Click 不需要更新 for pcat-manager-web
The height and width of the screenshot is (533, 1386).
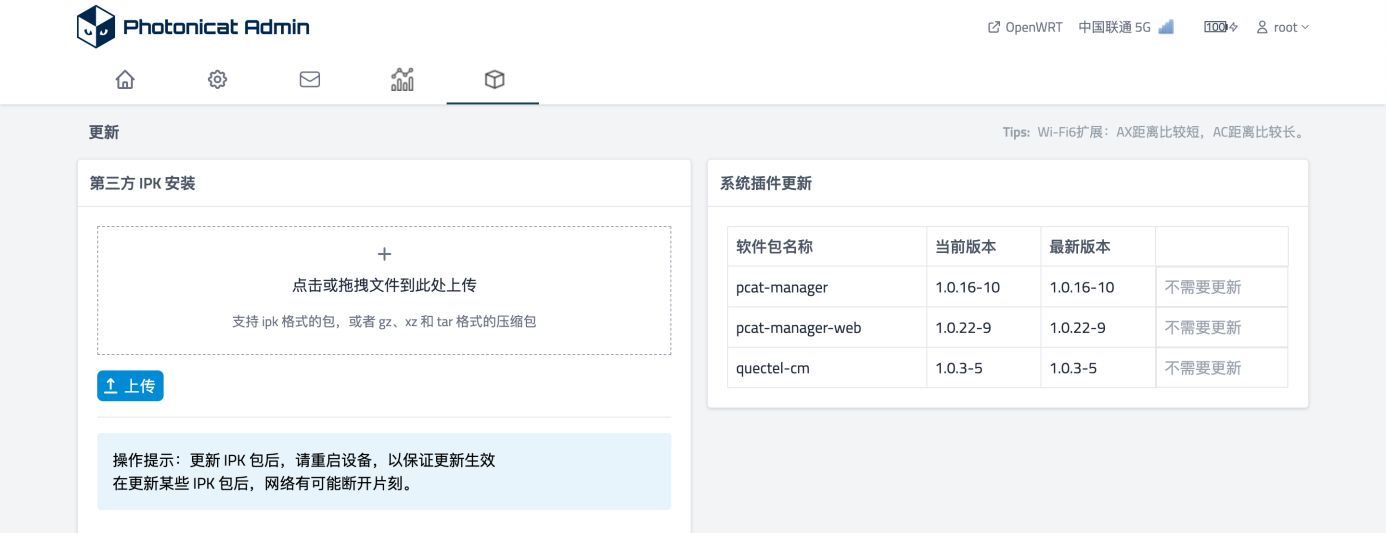pos(1203,327)
